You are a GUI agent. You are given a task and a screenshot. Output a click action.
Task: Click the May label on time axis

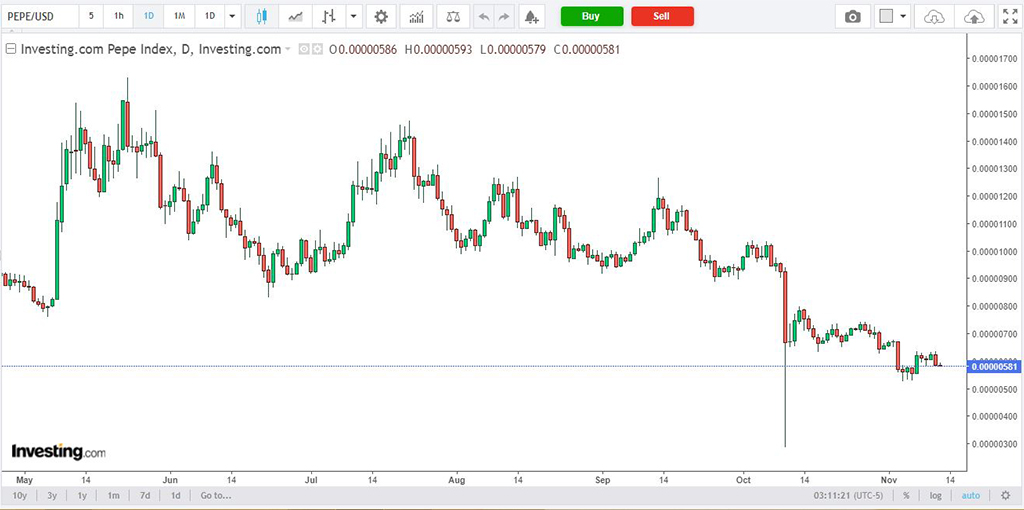click(x=24, y=479)
